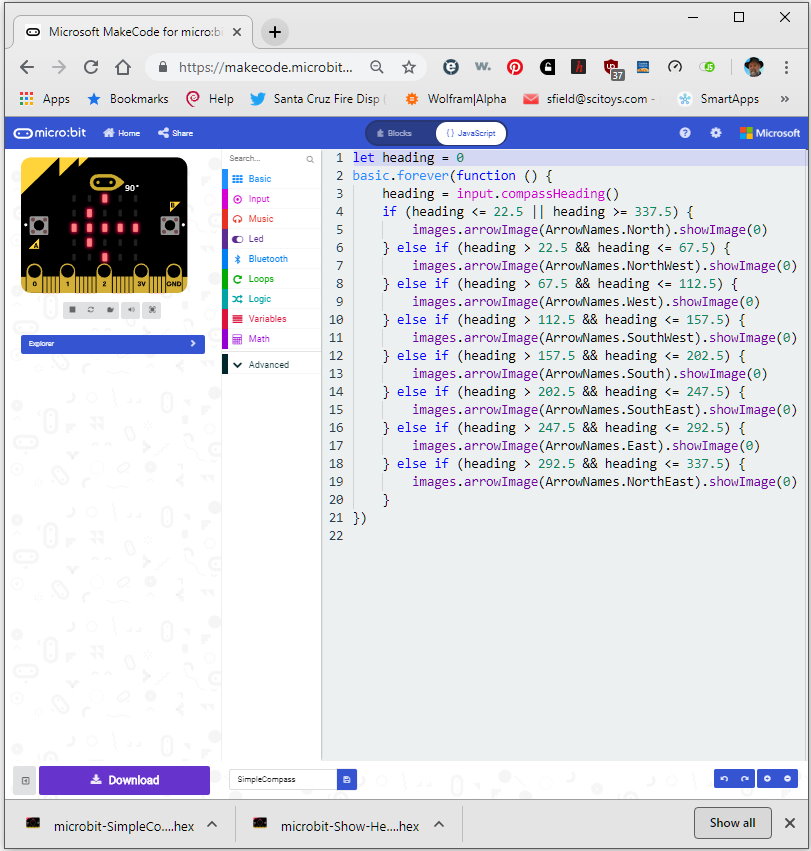
Task: Click Show all downloads
Action: point(732,822)
